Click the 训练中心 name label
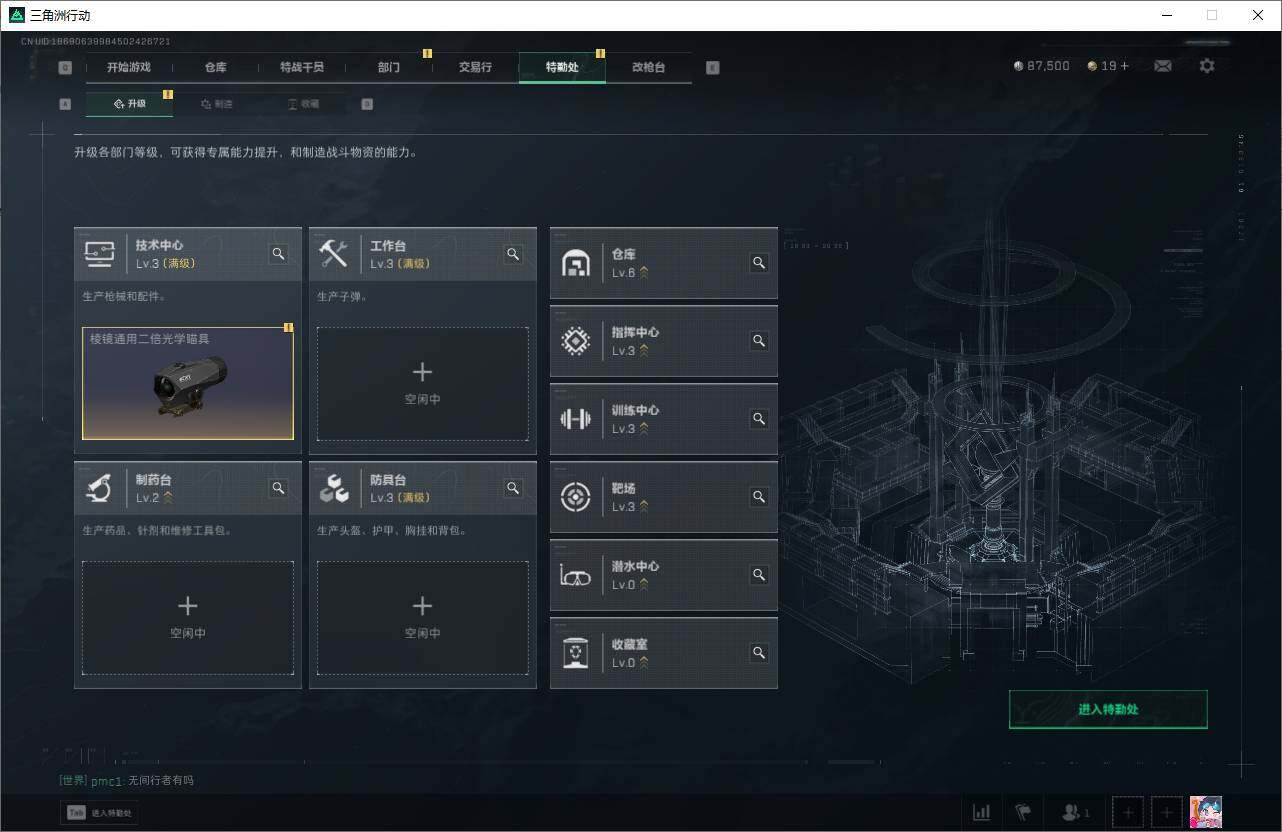 pyautogui.click(x=635, y=411)
